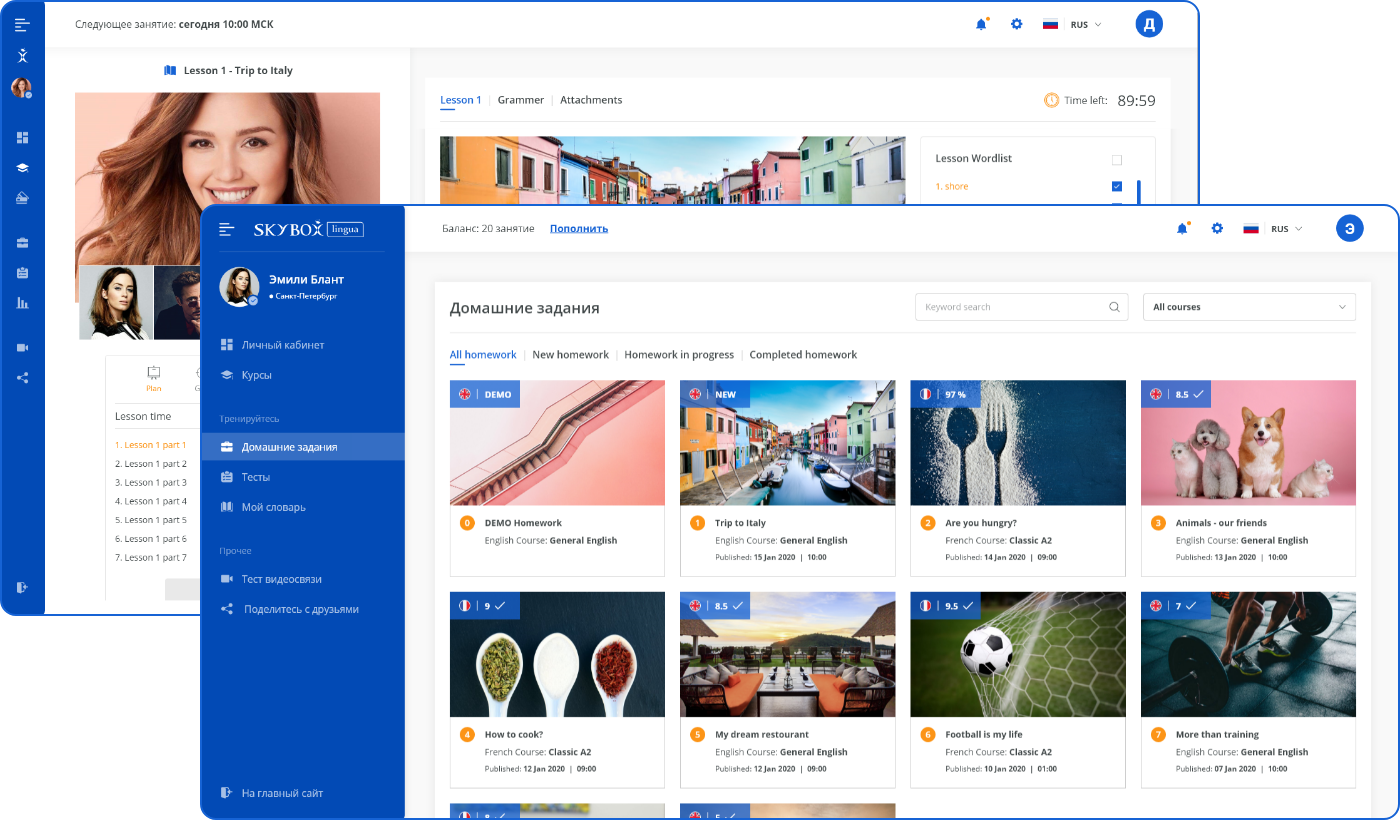
Task: Toggle checkbox for word shore
Action: pos(1117,187)
